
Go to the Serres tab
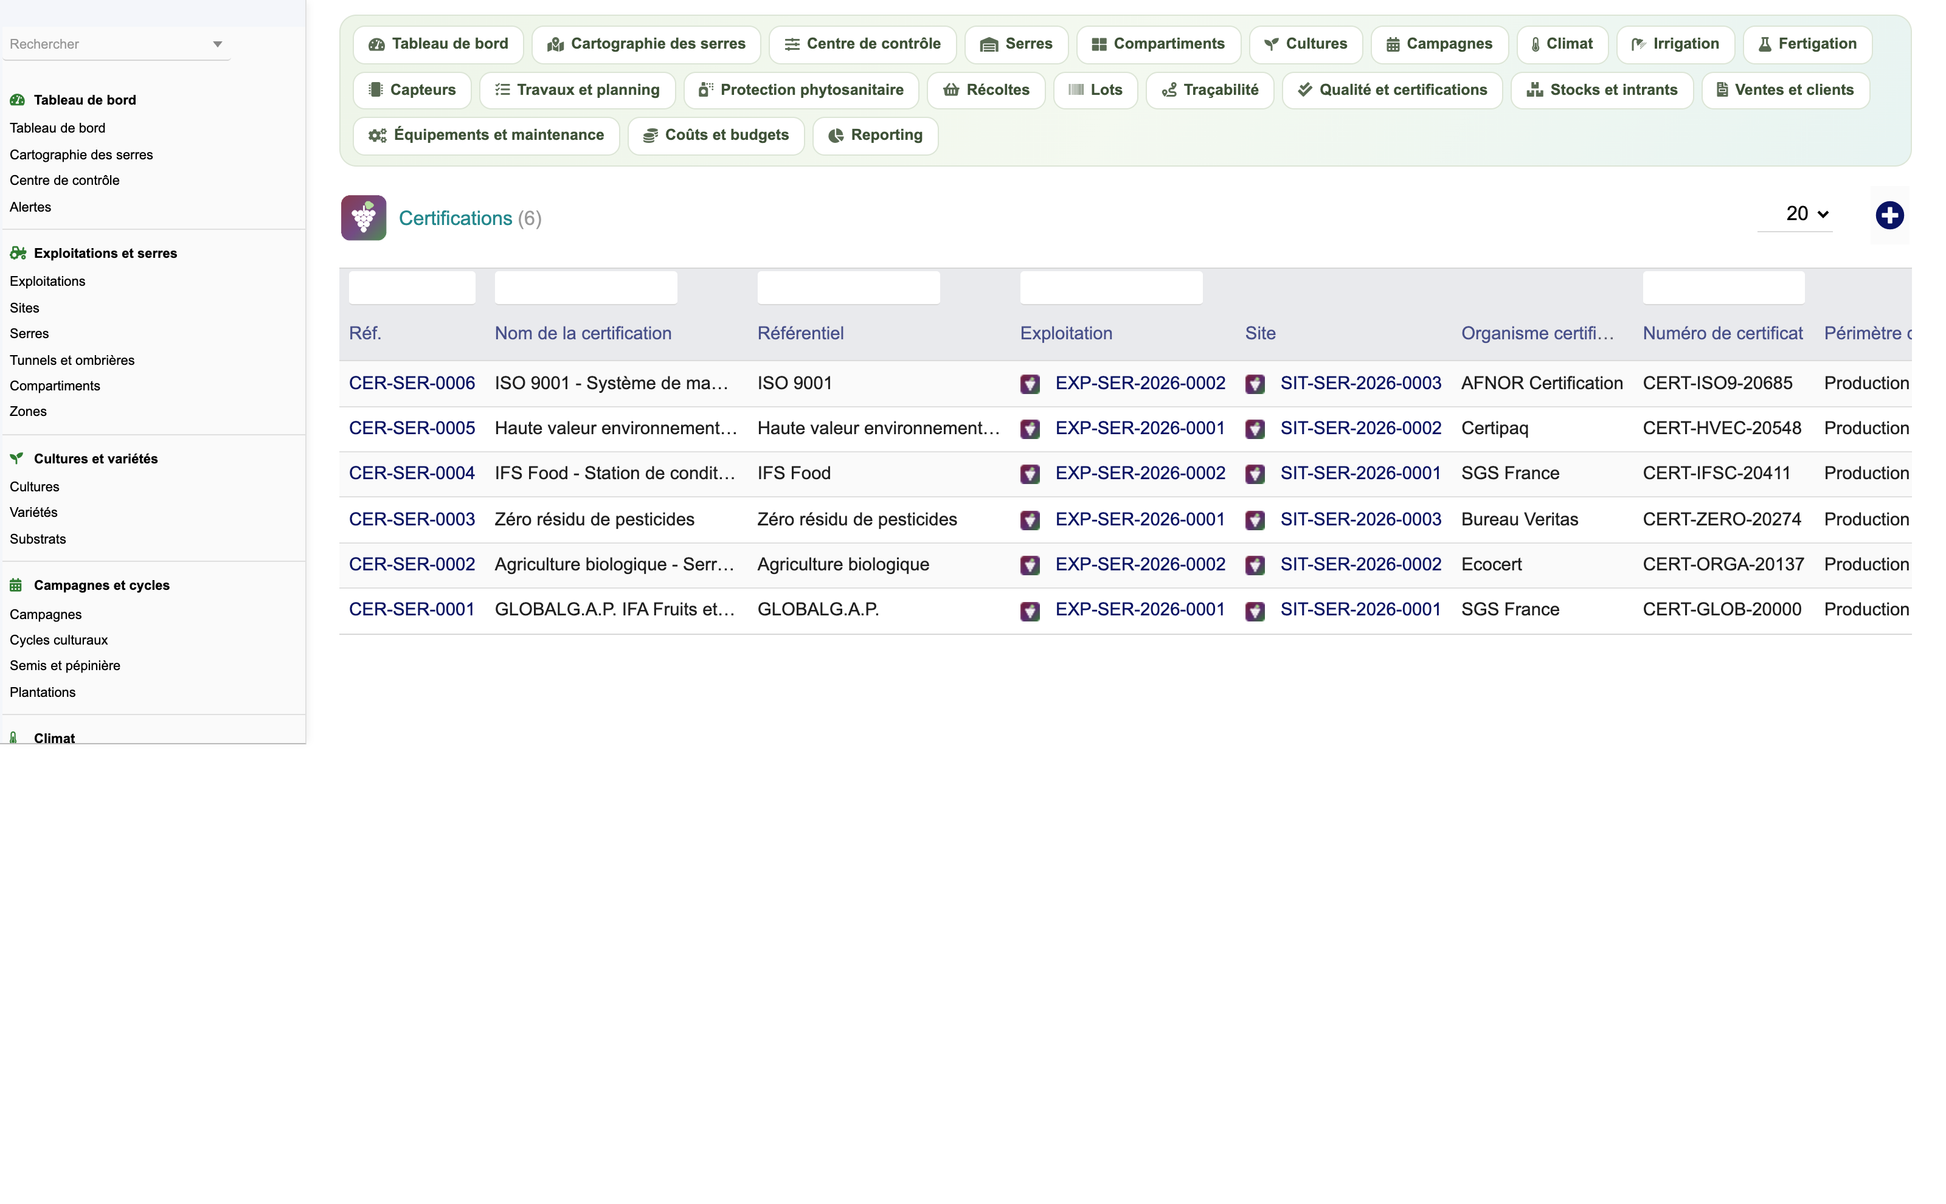1016,44
